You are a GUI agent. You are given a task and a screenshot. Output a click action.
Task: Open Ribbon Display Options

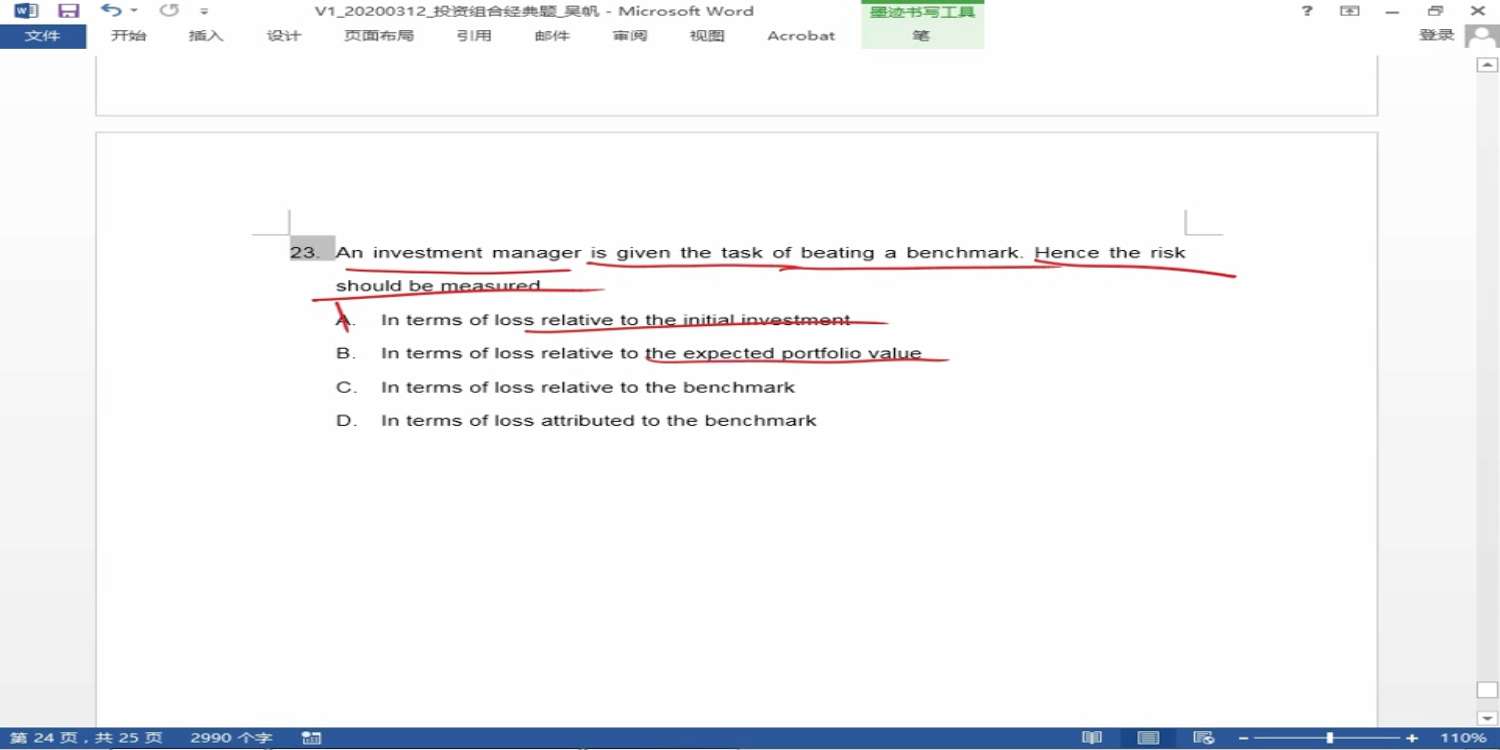[1350, 11]
